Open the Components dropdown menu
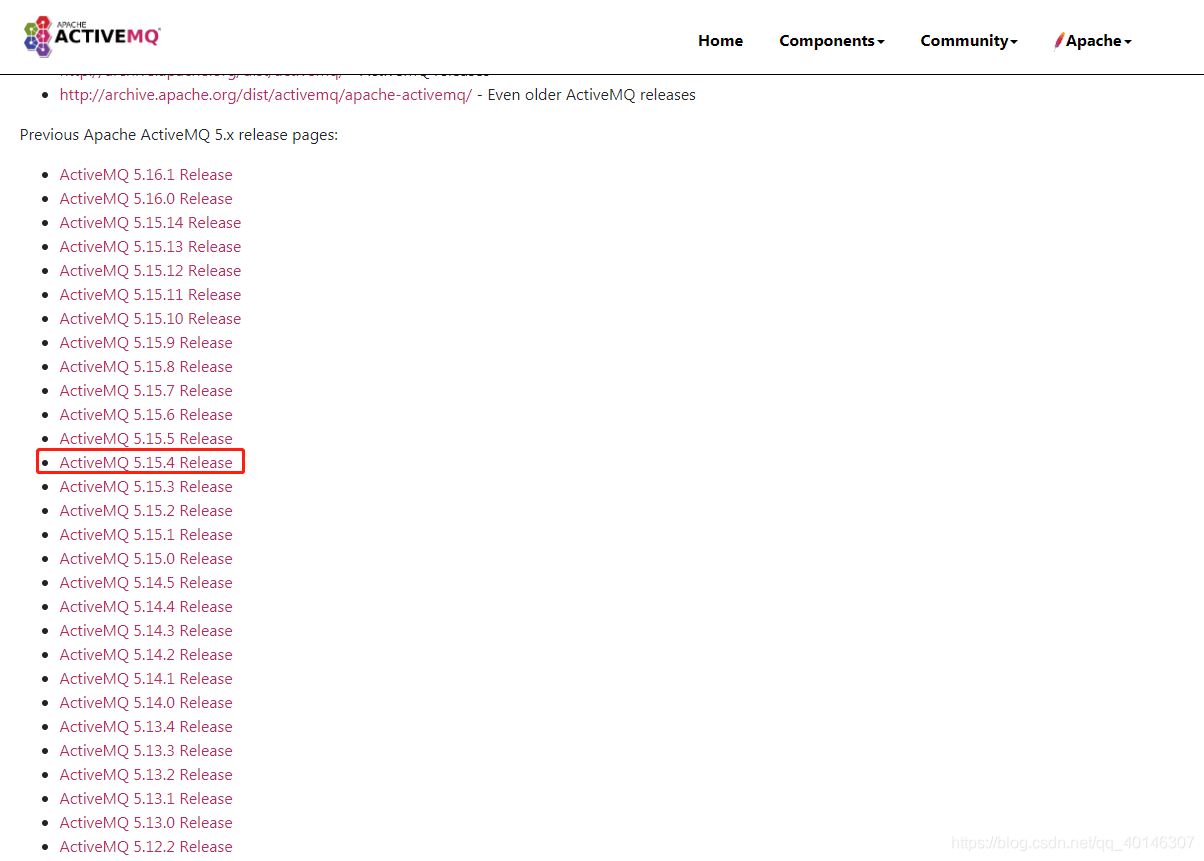 832,41
